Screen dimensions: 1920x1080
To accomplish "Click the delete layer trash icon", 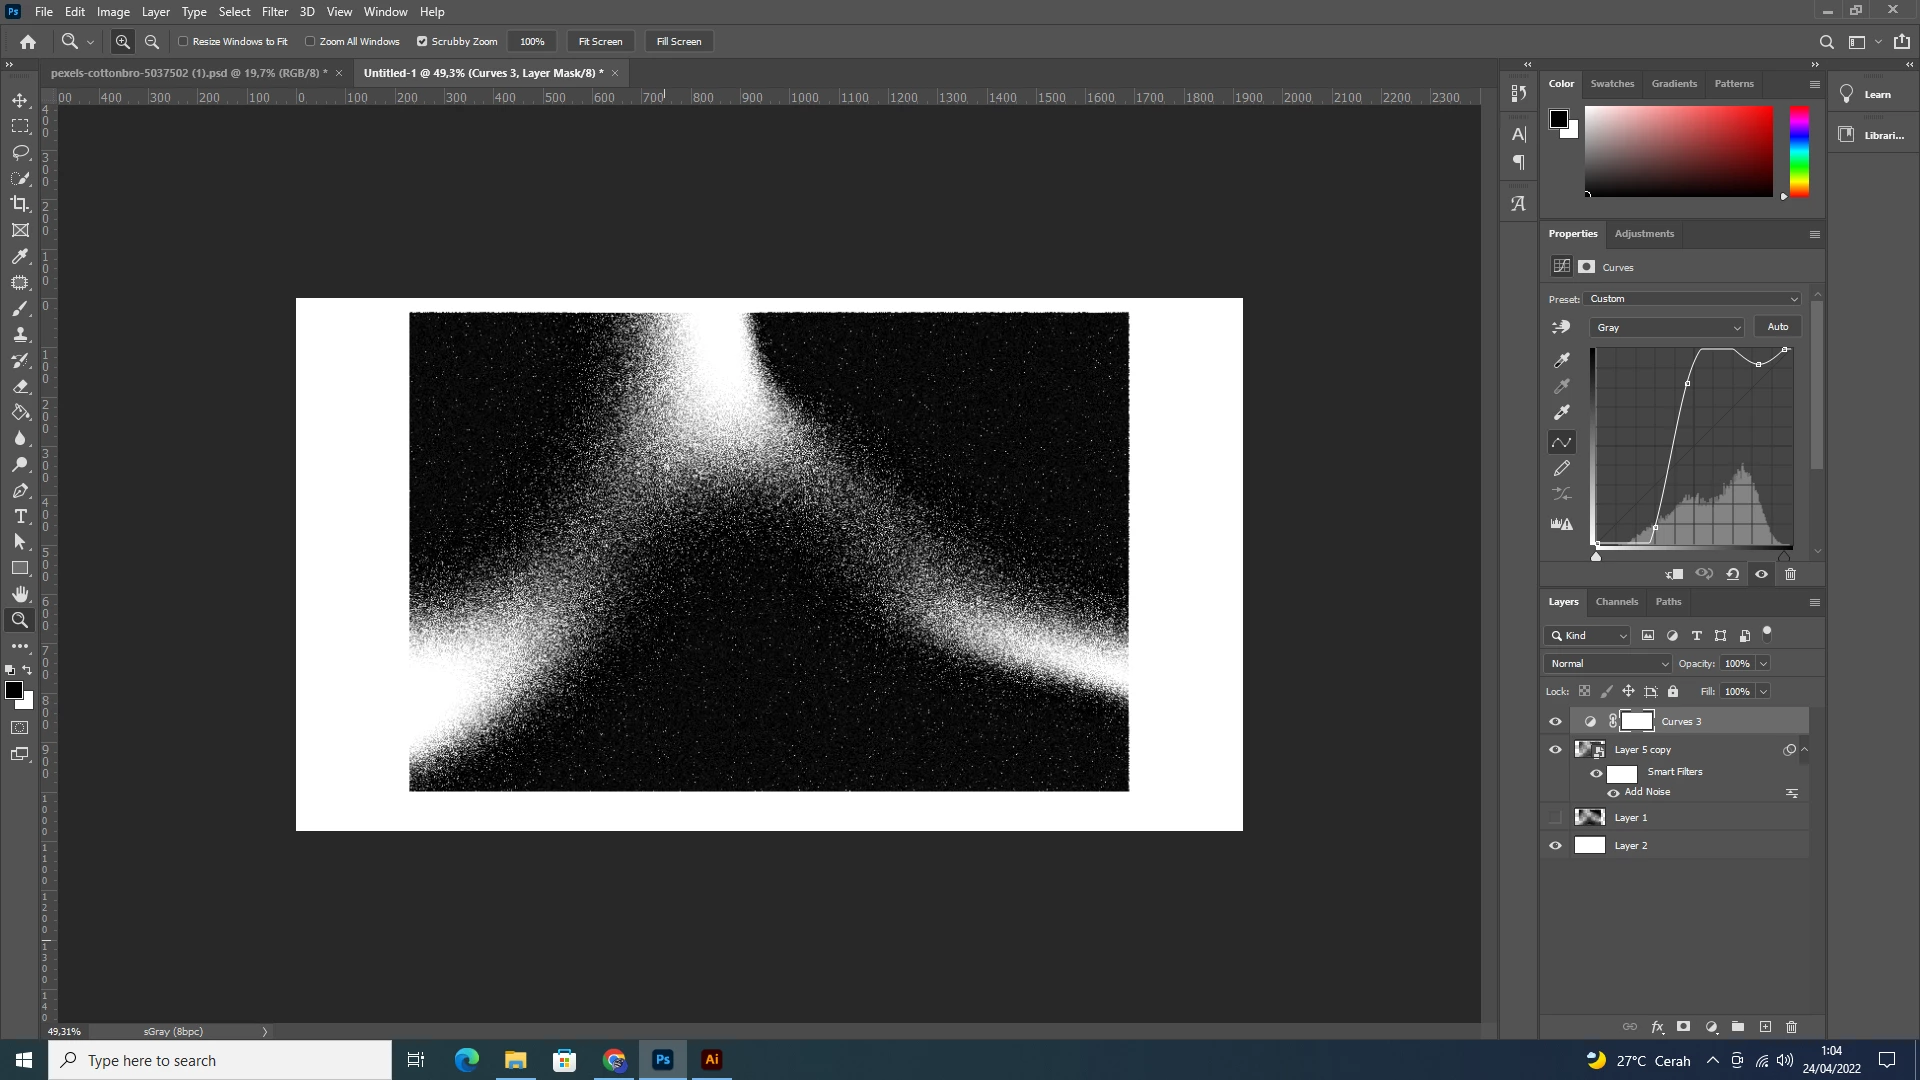I will click(x=1791, y=1027).
